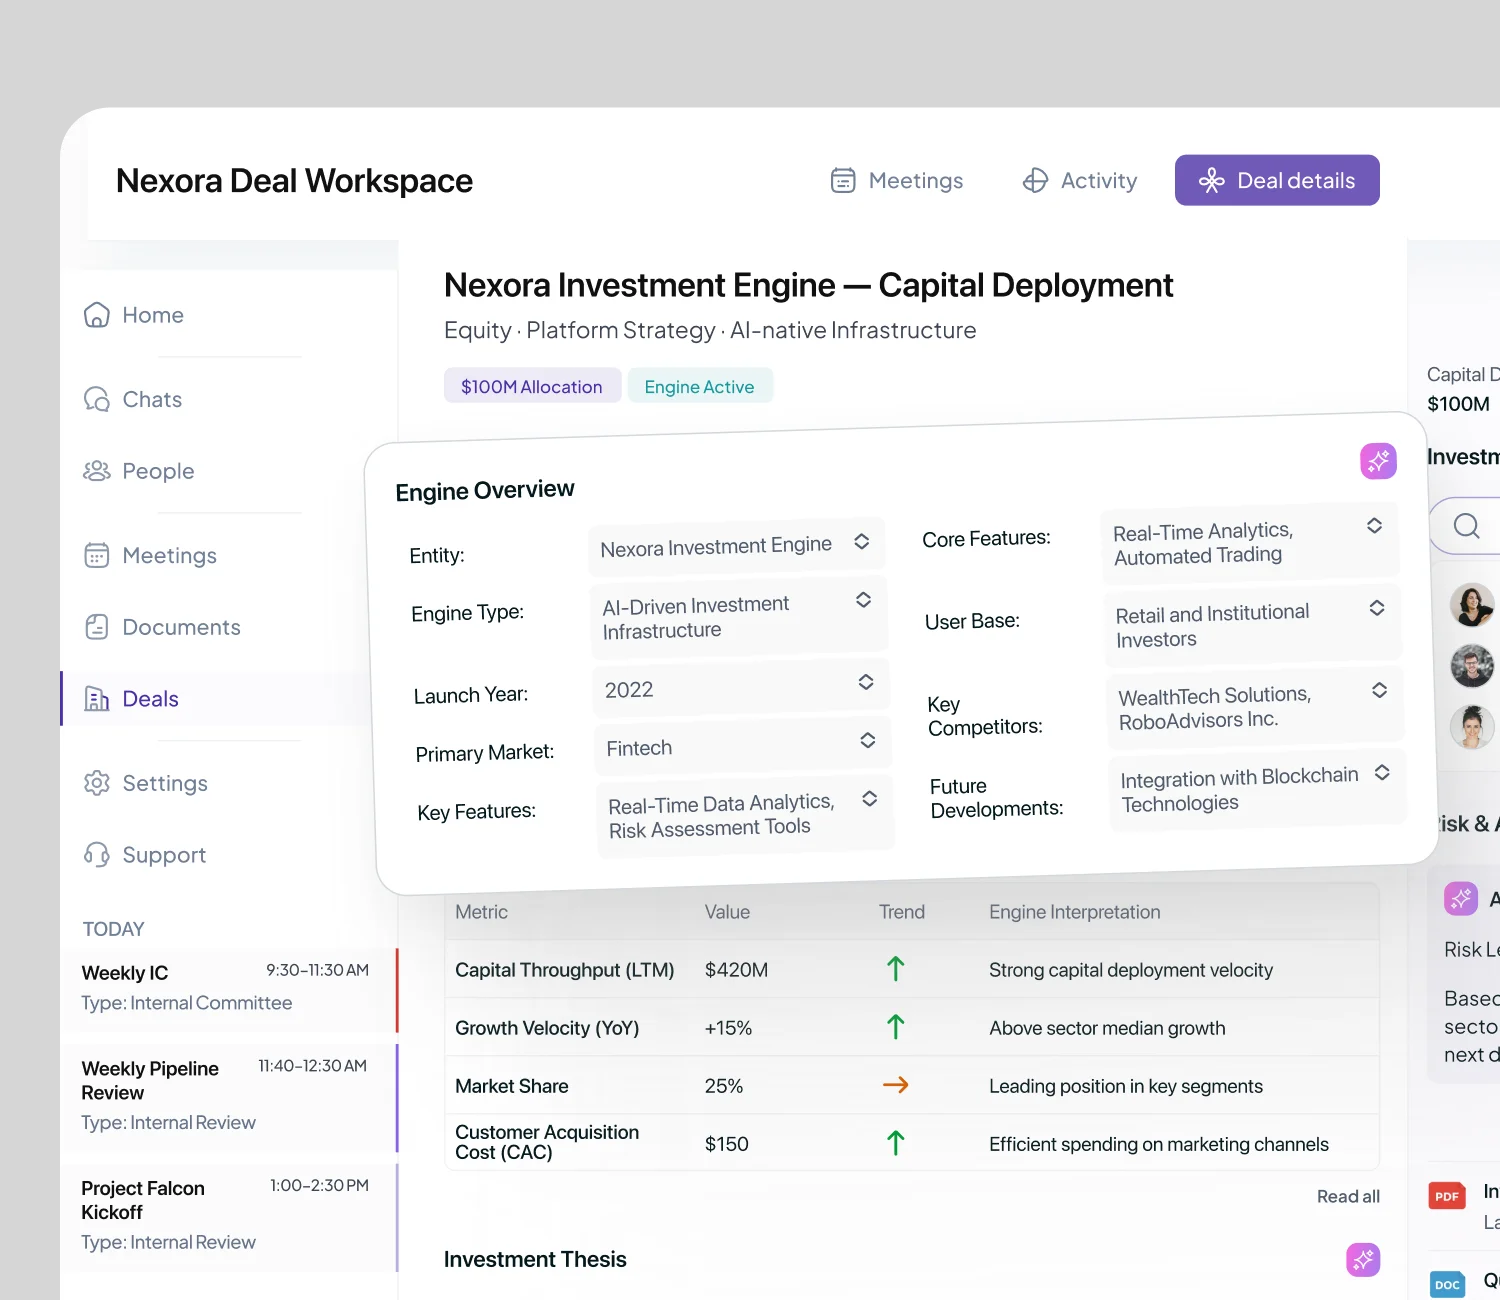Open the Engine Type dropdown
Image resolution: width=1500 pixels, height=1300 pixels.
(x=739, y=617)
